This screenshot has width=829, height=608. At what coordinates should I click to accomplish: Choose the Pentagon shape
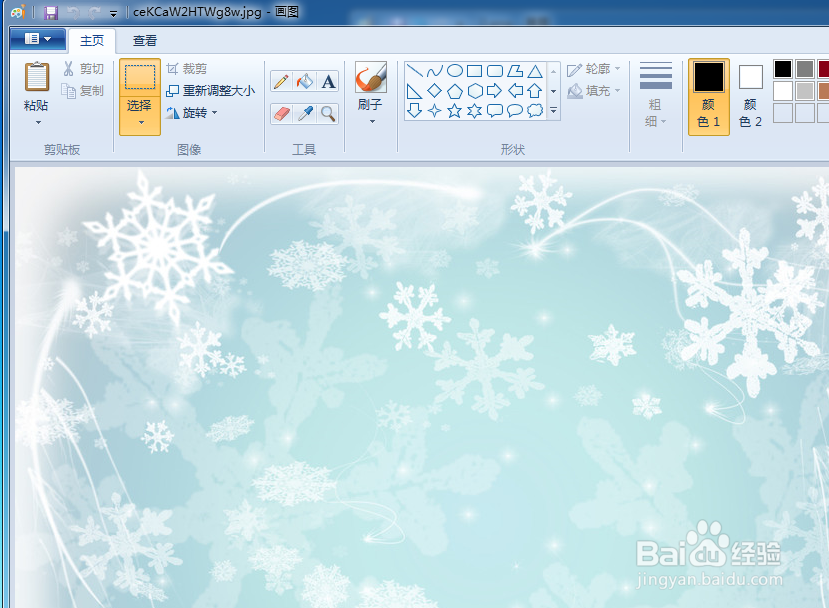pos(455,91)
